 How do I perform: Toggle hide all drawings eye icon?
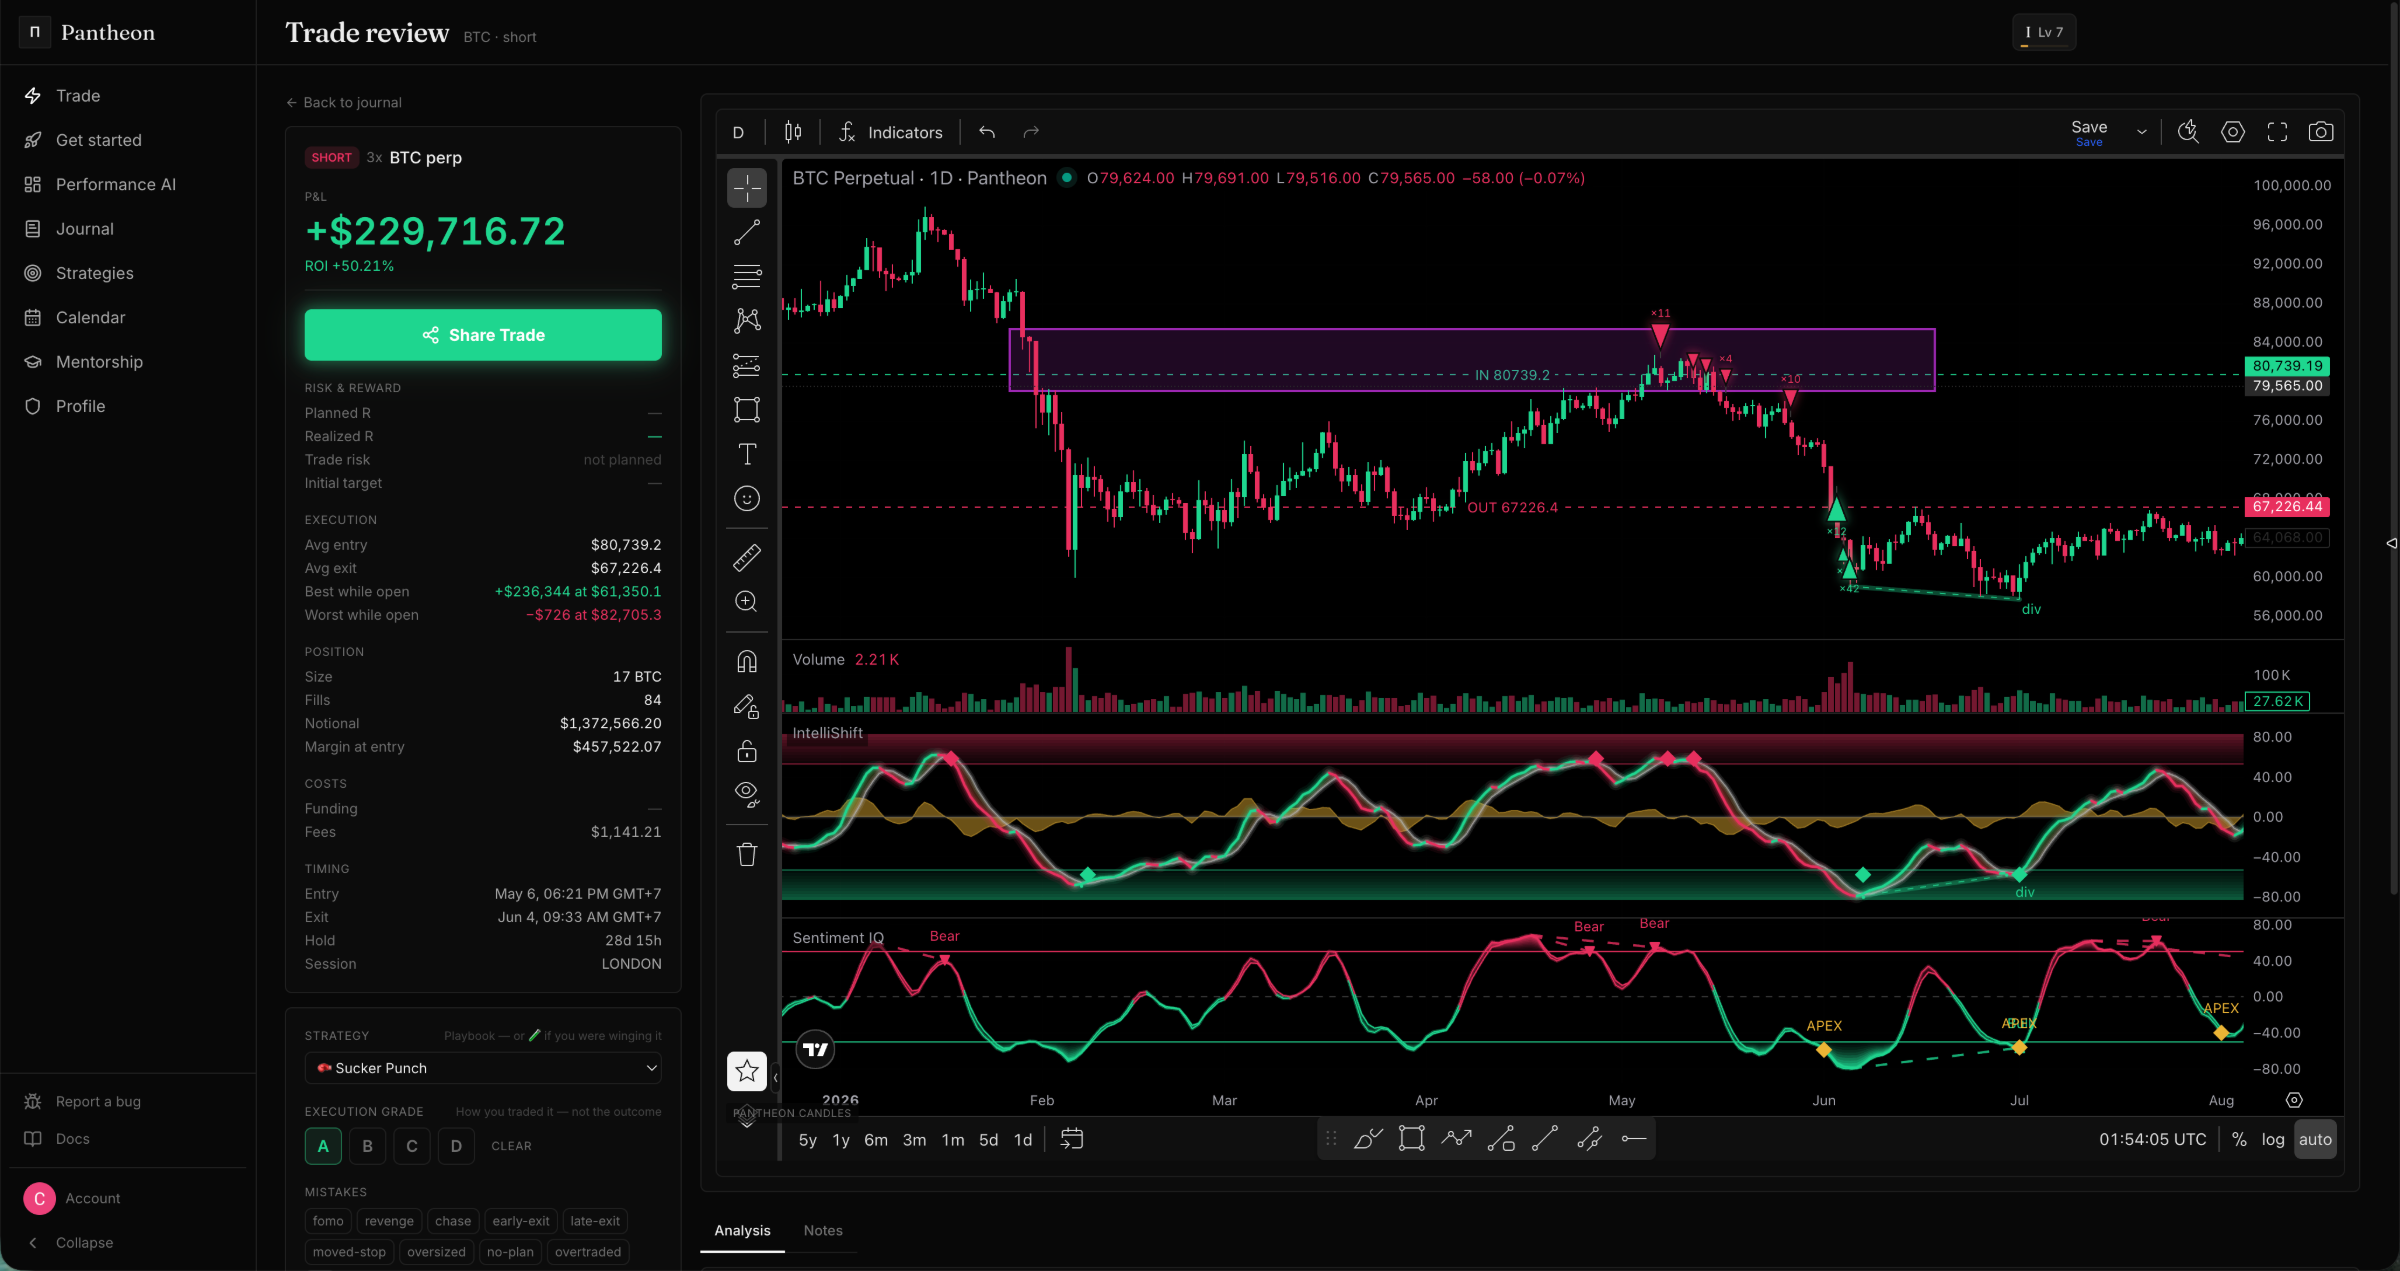746,795
